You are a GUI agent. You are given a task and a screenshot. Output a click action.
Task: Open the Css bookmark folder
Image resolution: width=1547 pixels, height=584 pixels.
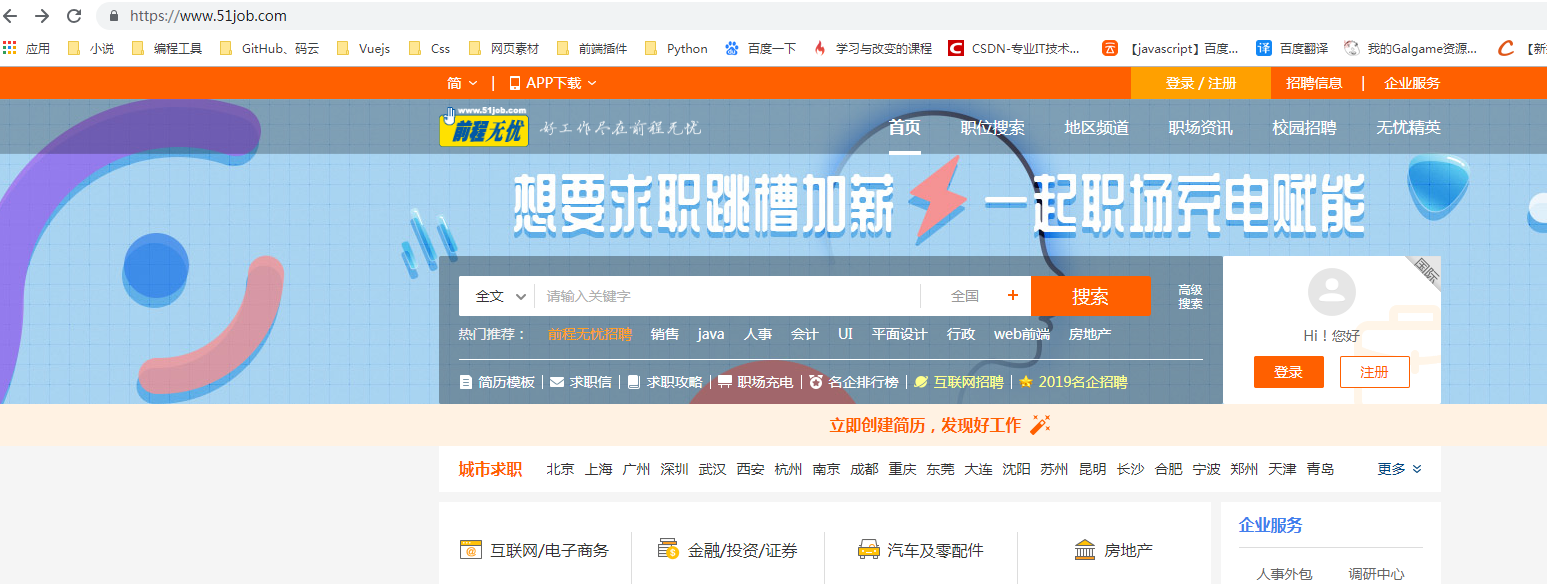point(429,48)
